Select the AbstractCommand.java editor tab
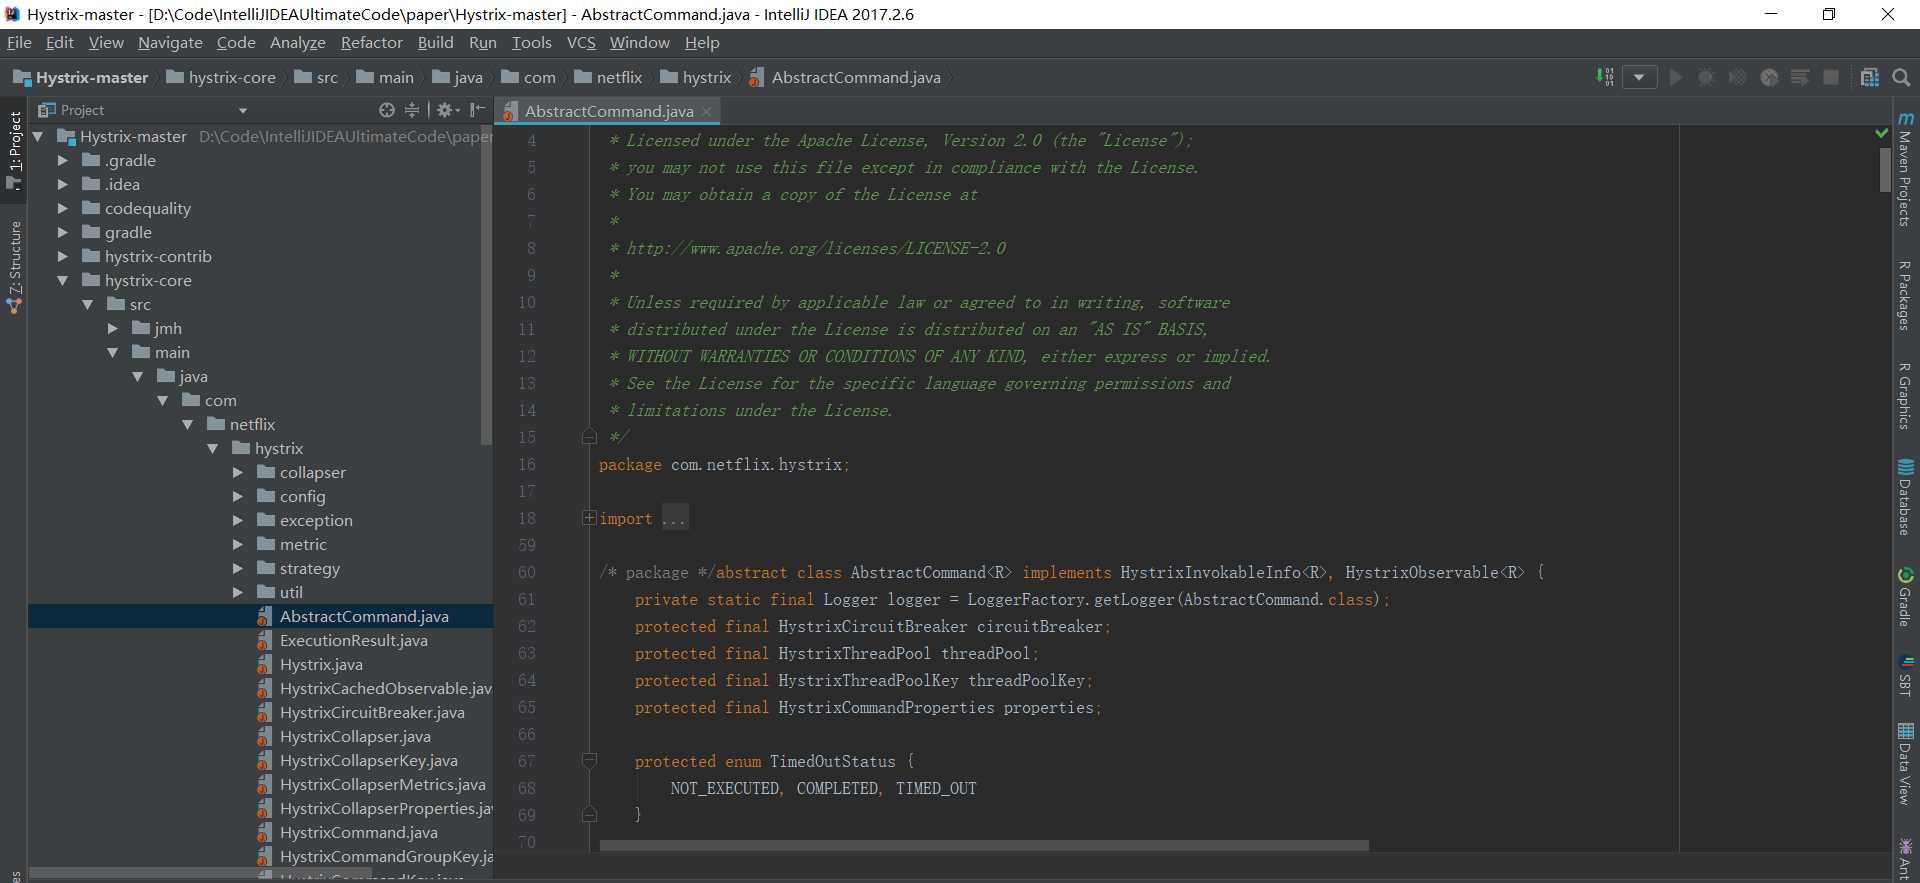 point(608,111)
